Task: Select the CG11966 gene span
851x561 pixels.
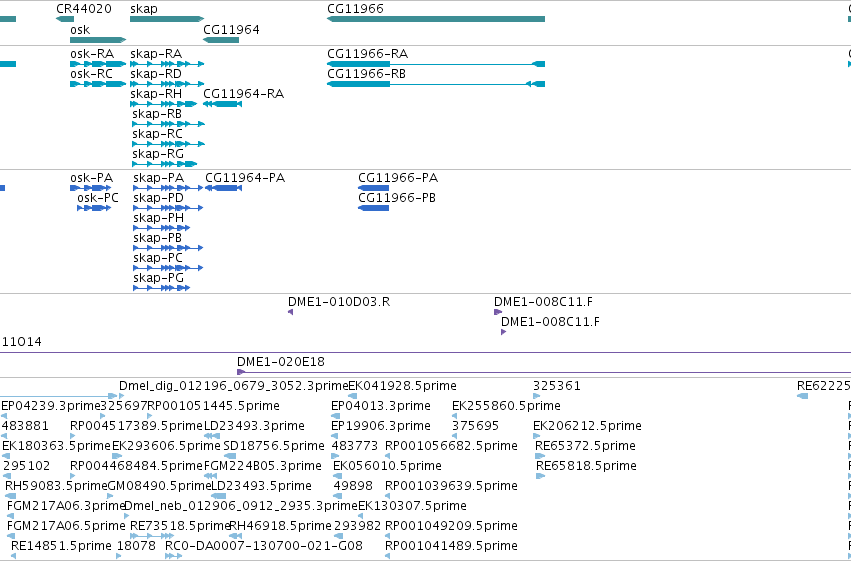Action: [x=436, y=19]
